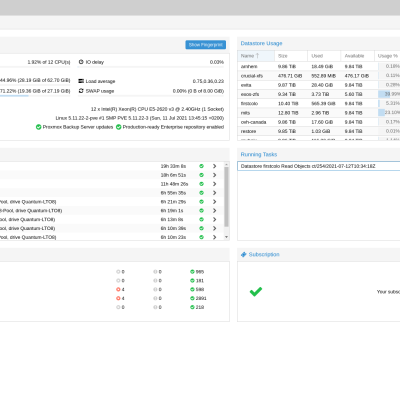Viewport: 400px width, 400px height.
Task: Click the status icon of the 6h 21m task
Action: [x=201, y=202]
